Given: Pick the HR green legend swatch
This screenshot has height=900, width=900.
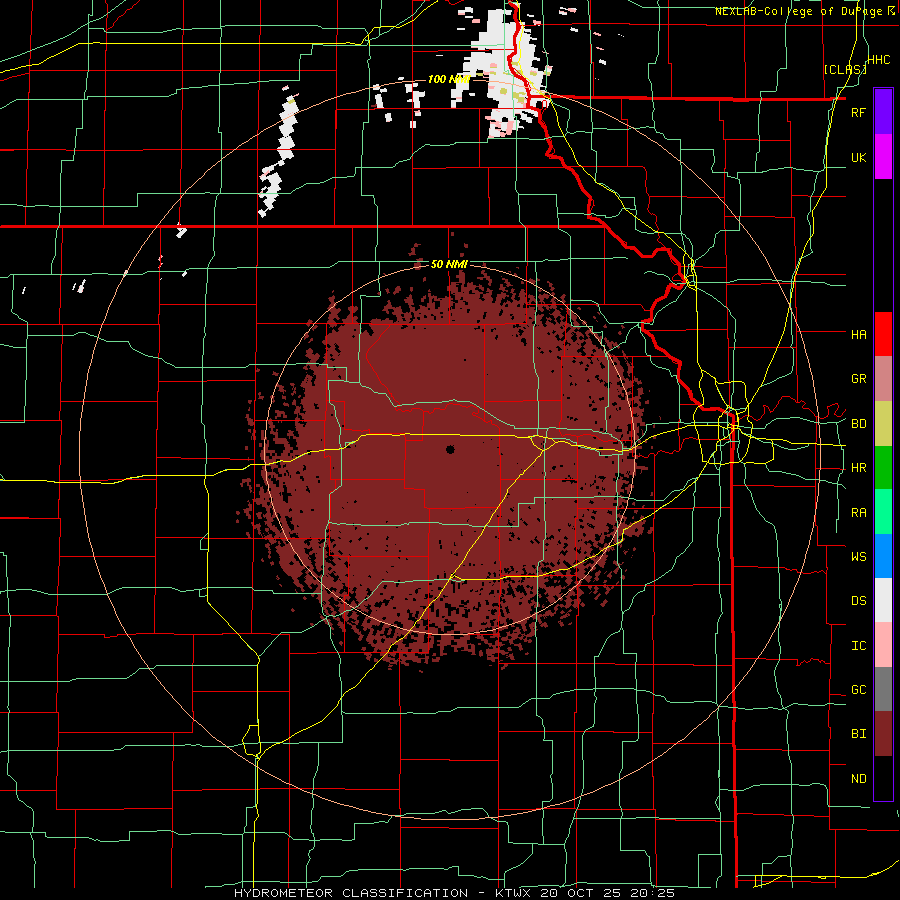Looking at the screenshot, I should pos(883,468).
